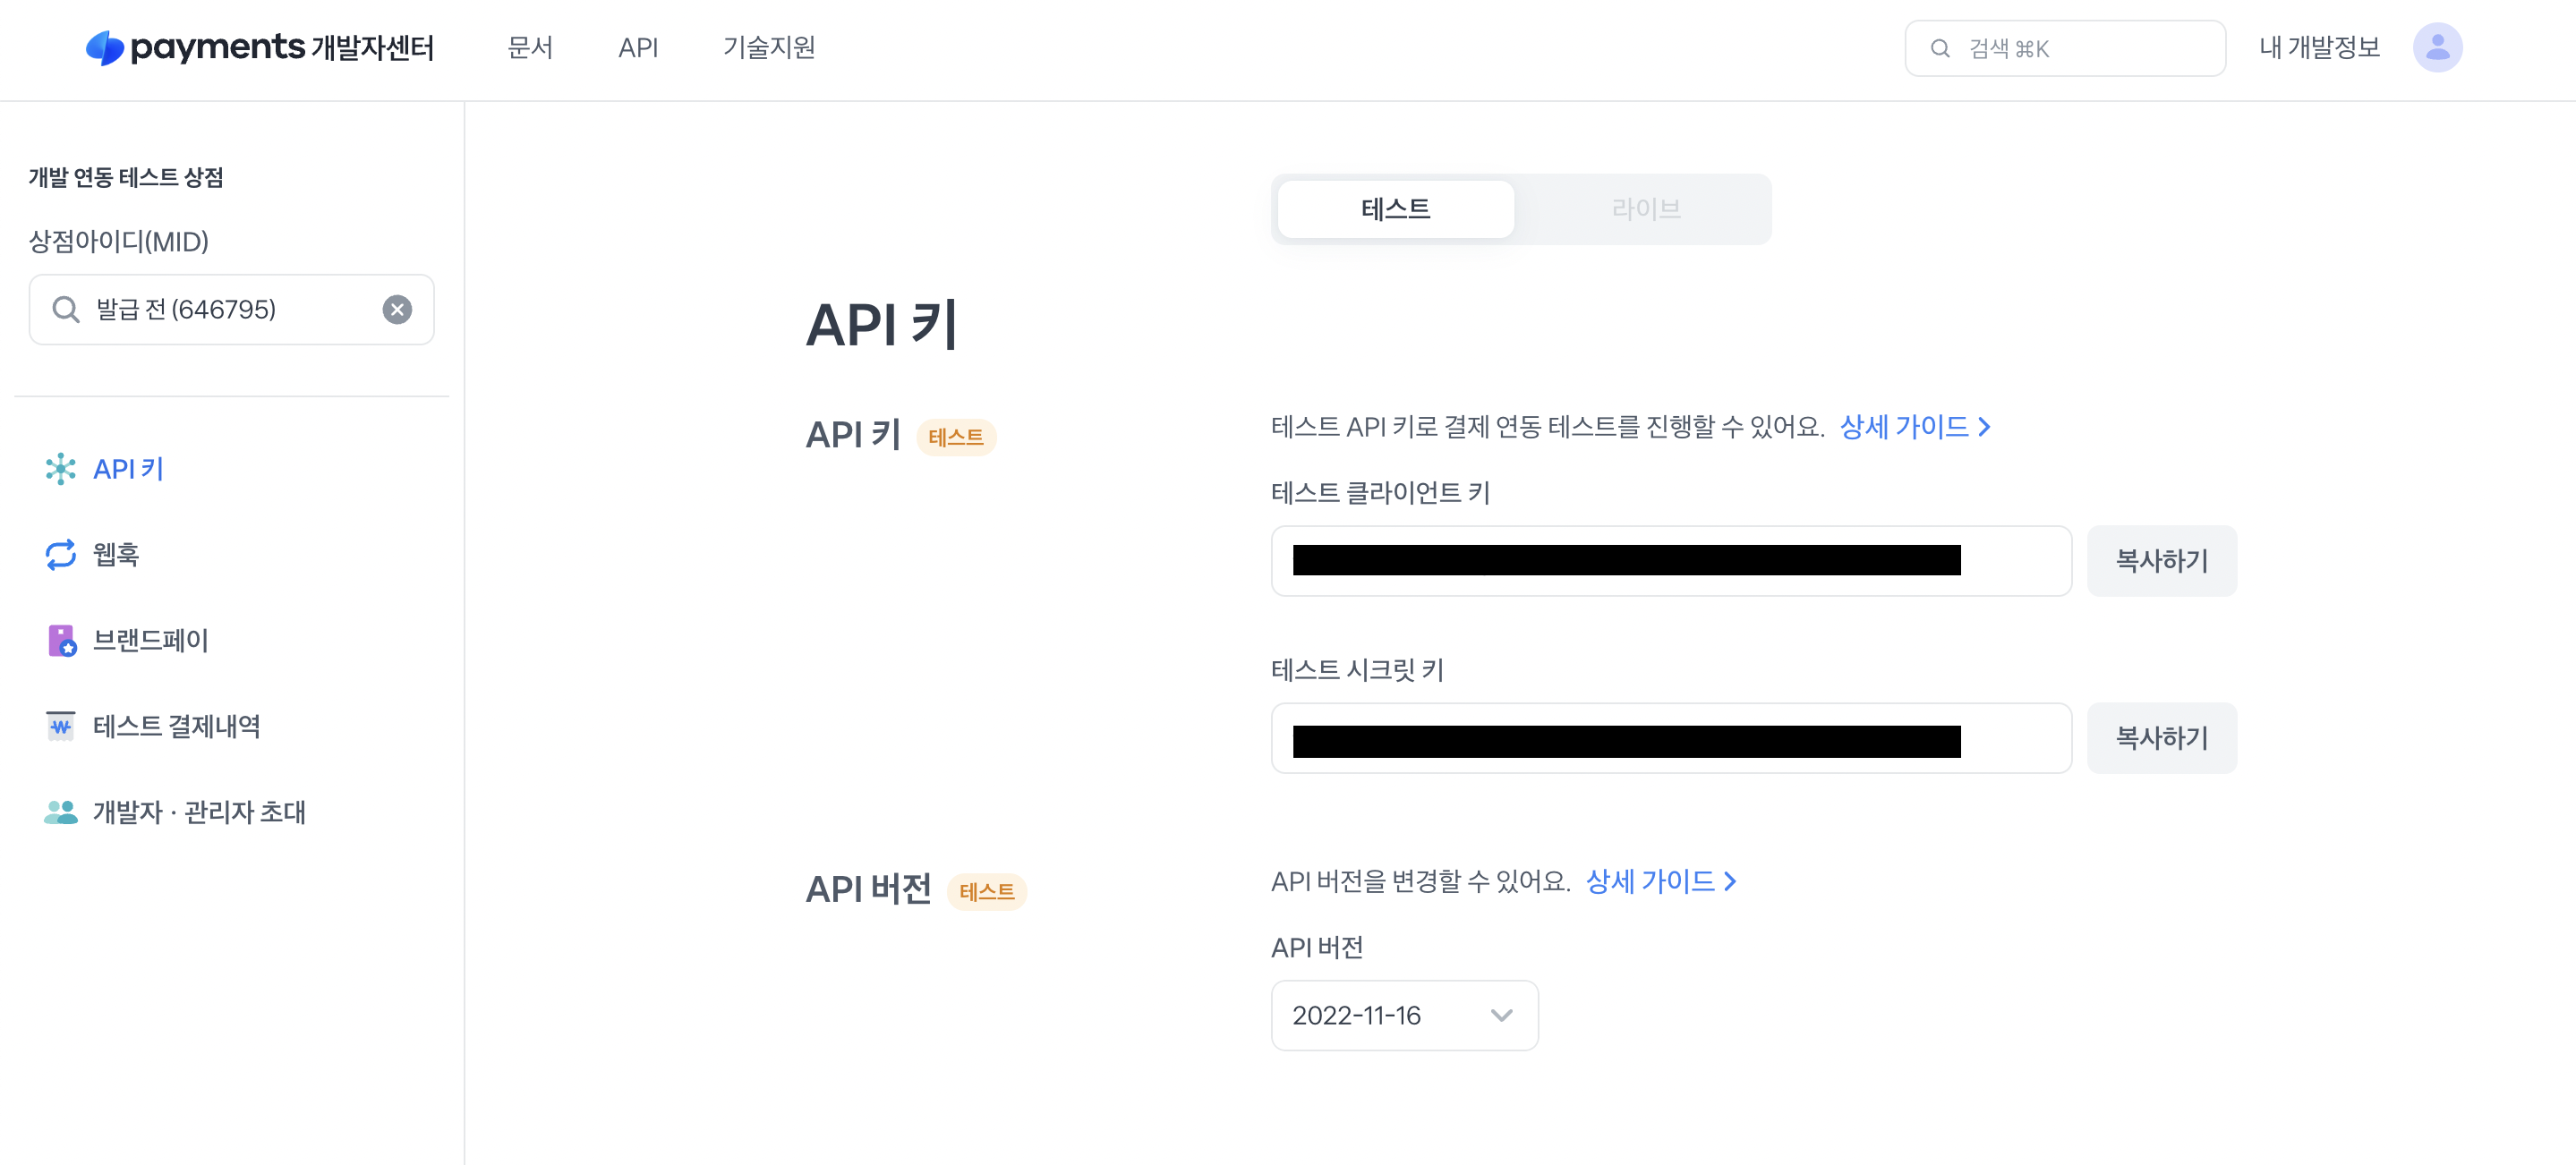Screen dimensions: 2576x1165
Task: Click the 테스트 결제내역 receipt icon
Action: click(61, 726)
